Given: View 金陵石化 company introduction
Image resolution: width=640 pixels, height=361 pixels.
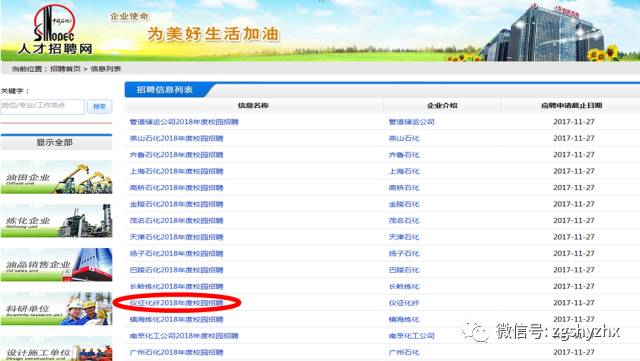Looking at the screenshot, I should pos(404,204).
